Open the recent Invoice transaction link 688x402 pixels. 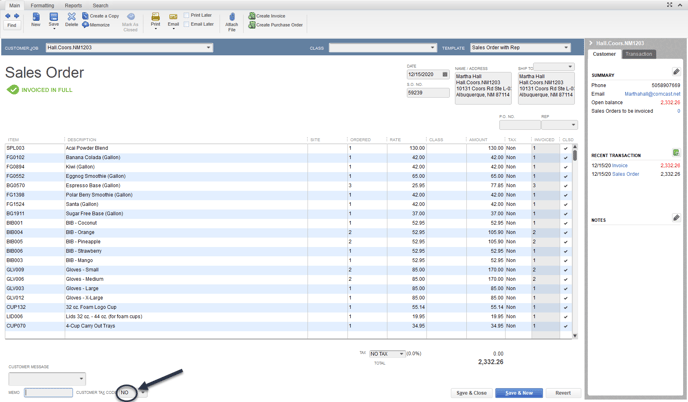(x=620, y=165)
